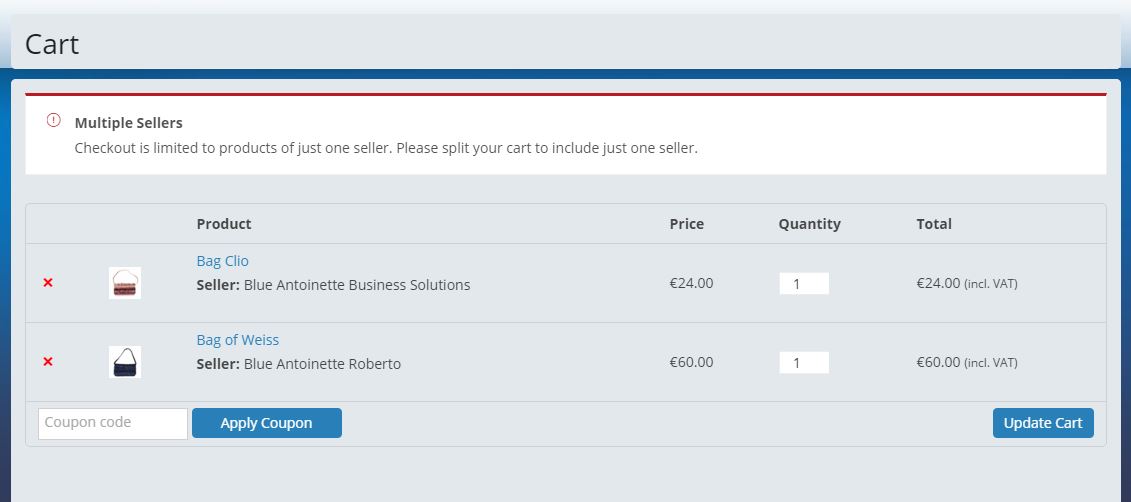Open the Bag Clio product thumbnail

[125, 283]
